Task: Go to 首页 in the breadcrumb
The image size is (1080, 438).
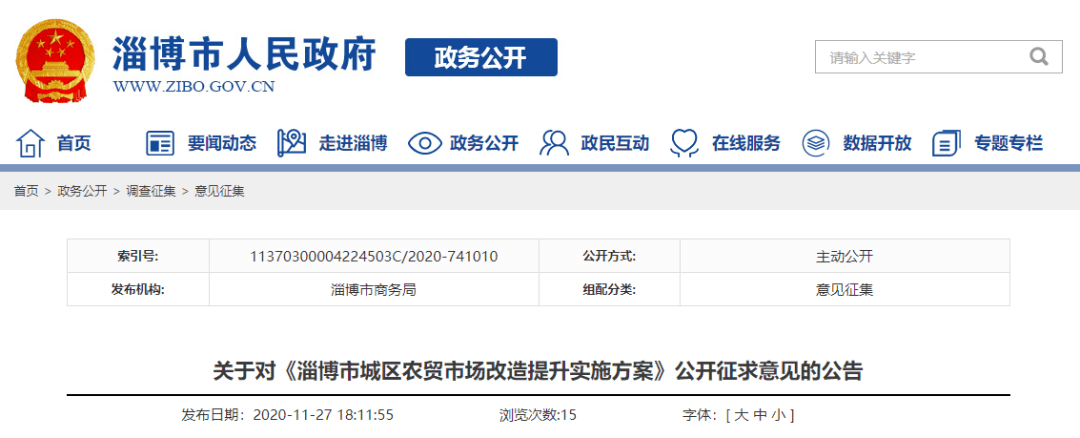Action: (x=26, y=191)
